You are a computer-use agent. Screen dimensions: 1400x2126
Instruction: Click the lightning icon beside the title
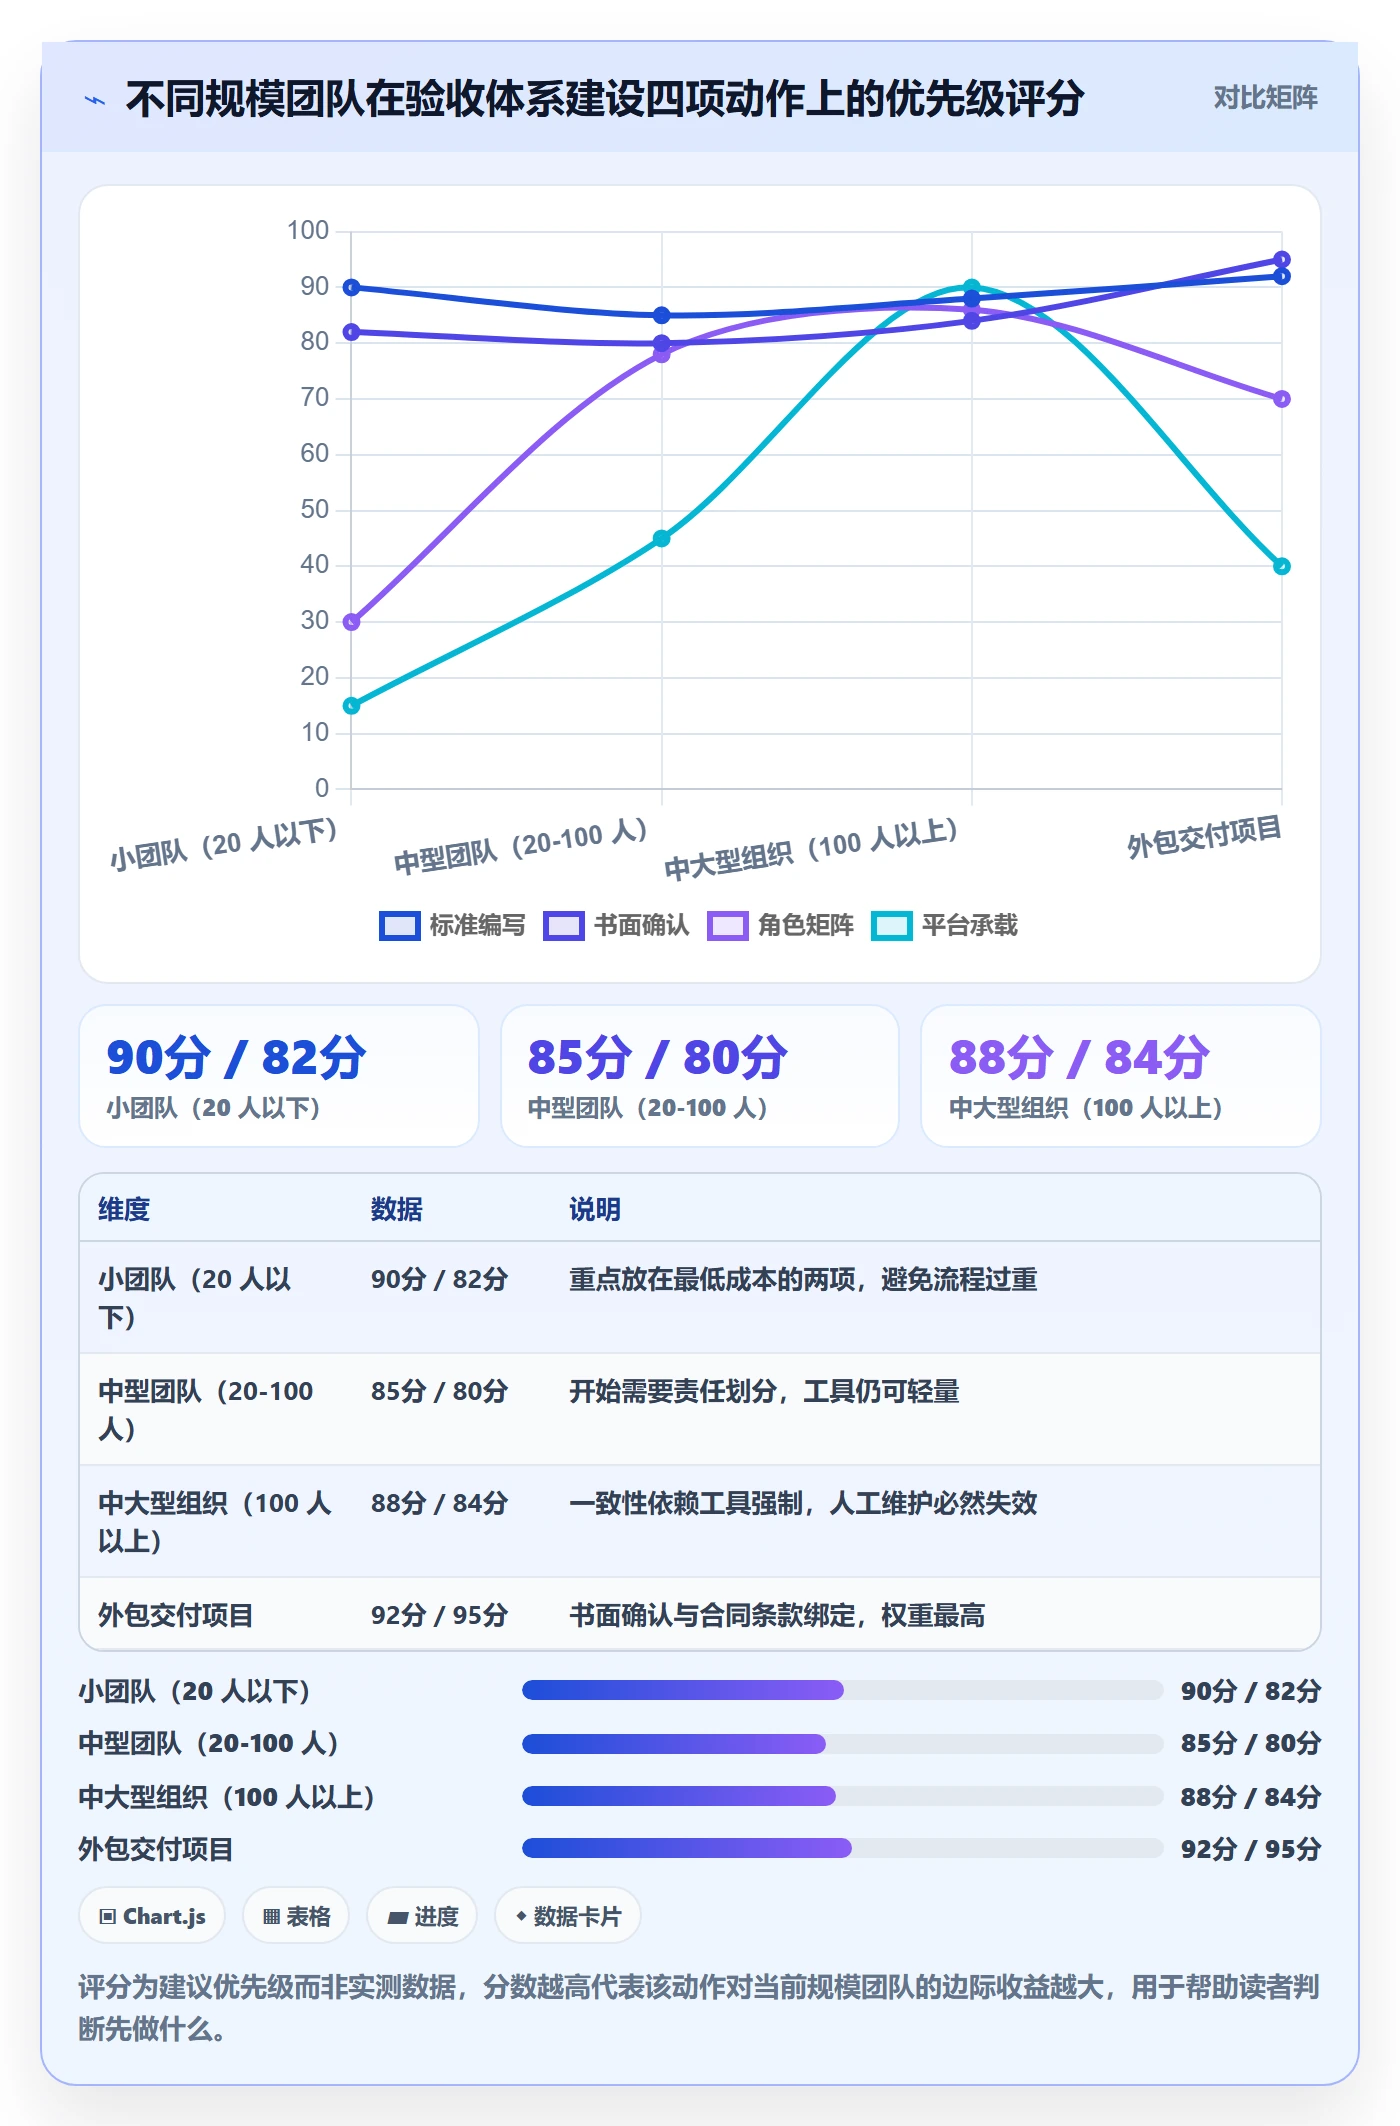pos(95,99)
